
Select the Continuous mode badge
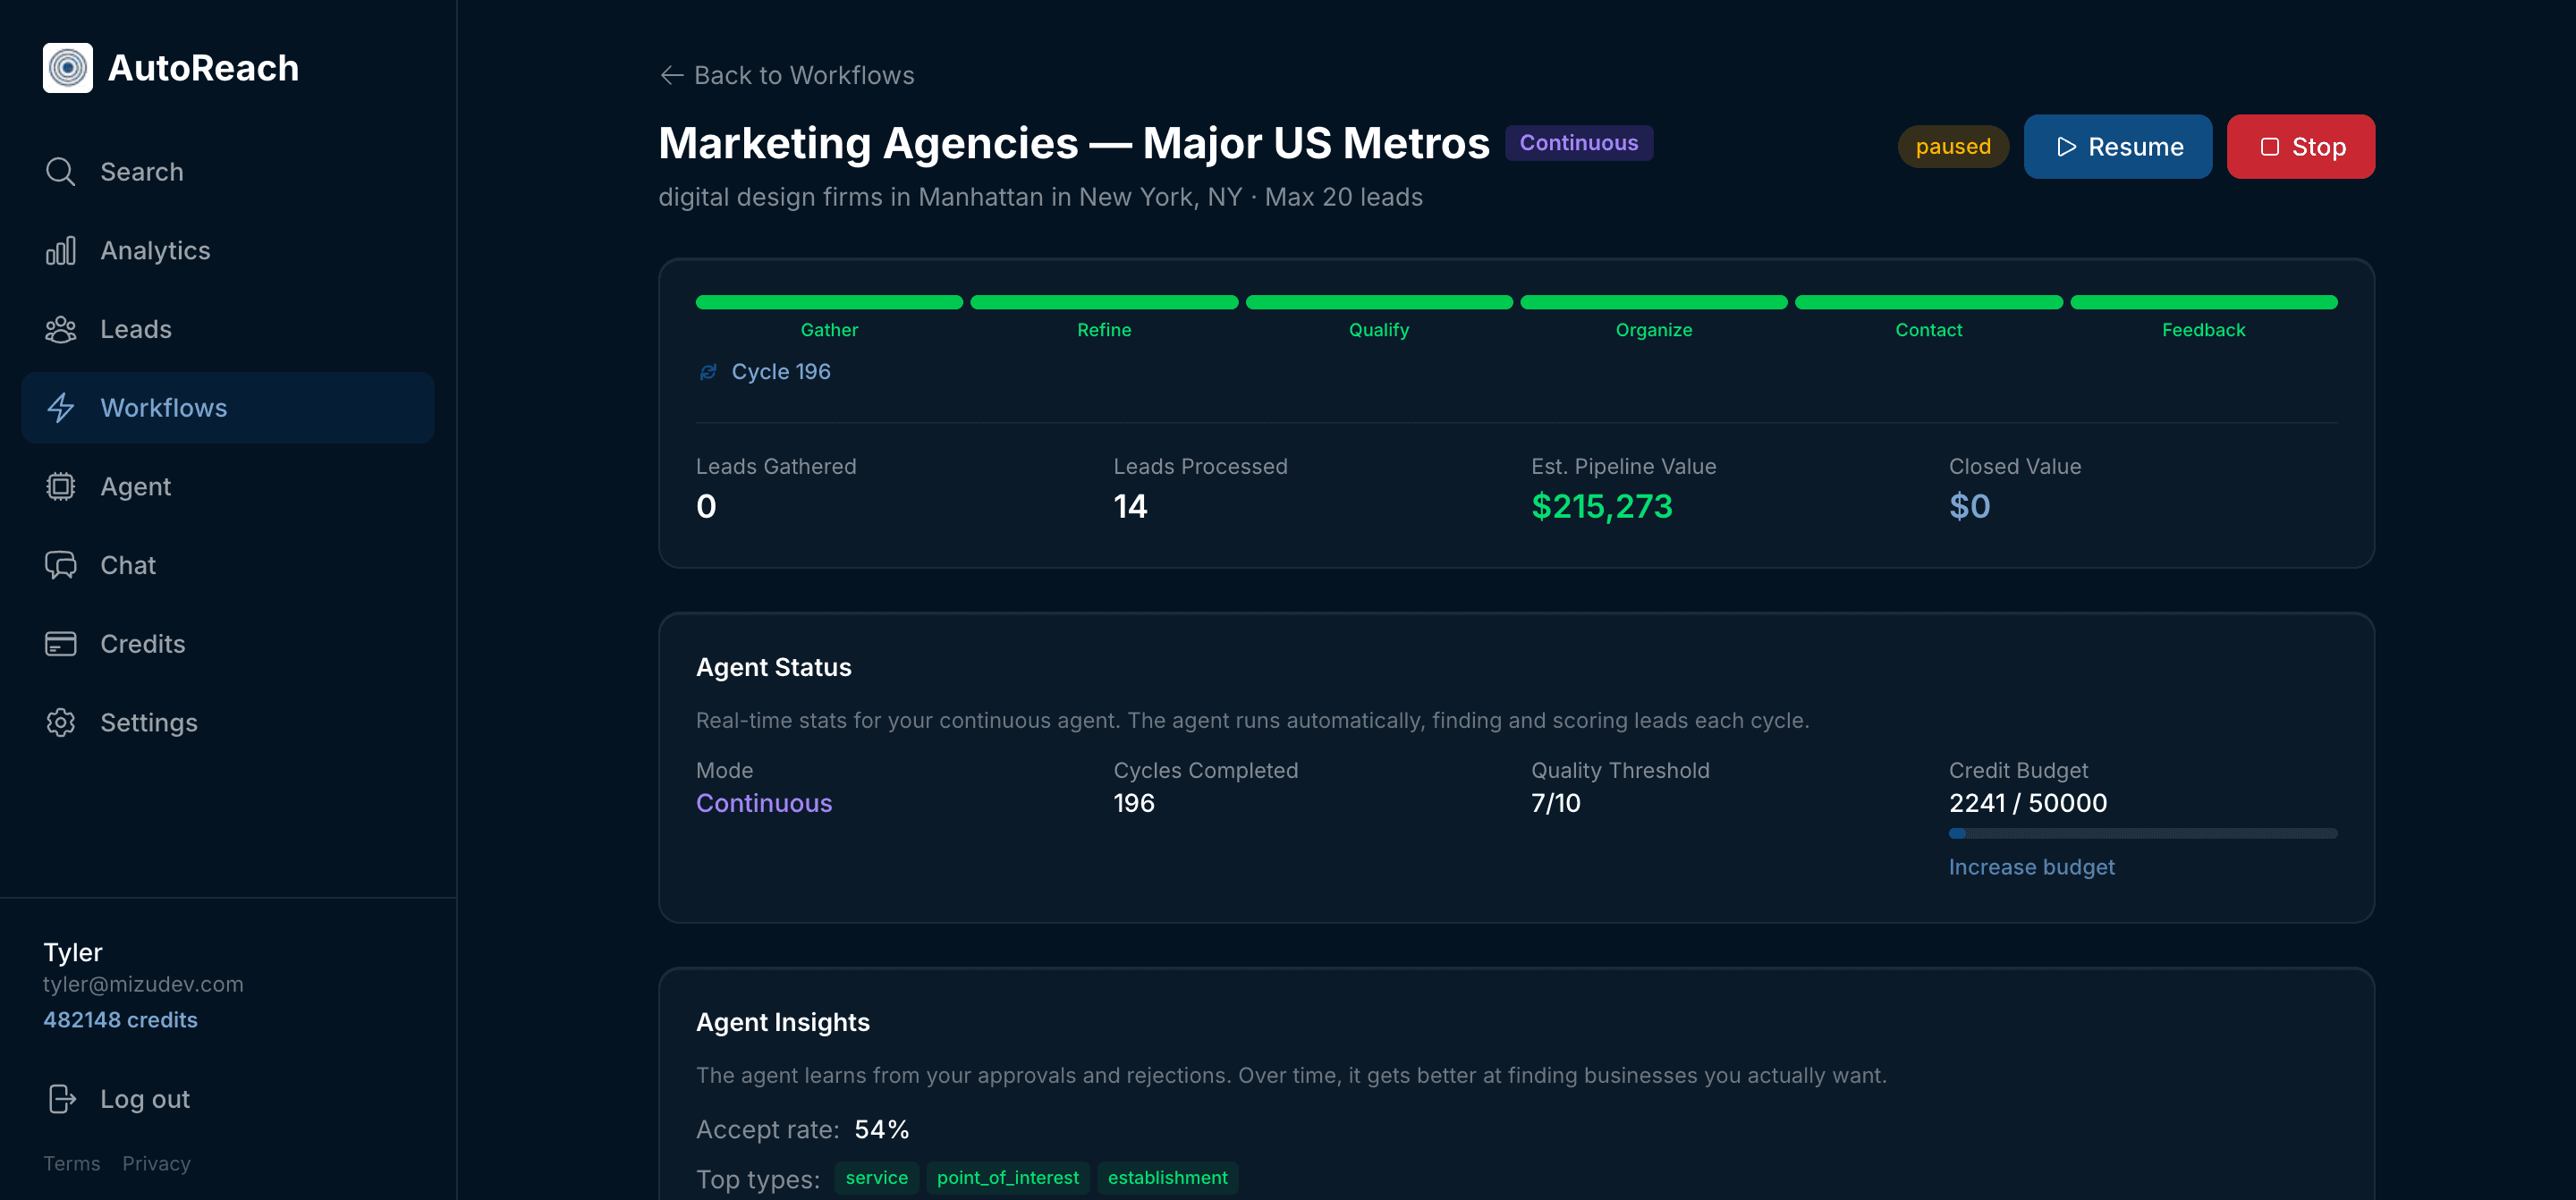click(x=1578, y=142)
